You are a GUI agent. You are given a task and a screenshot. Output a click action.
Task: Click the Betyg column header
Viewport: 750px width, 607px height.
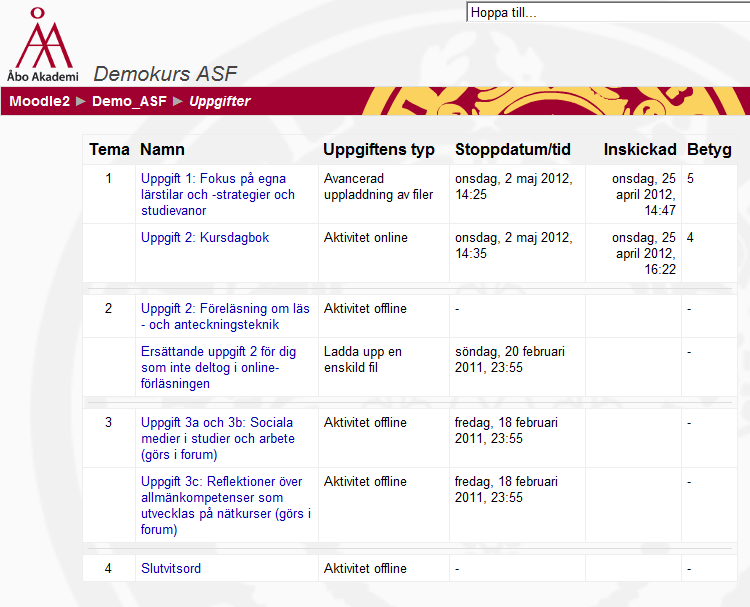pyautogui.click(x=709, y=149)
